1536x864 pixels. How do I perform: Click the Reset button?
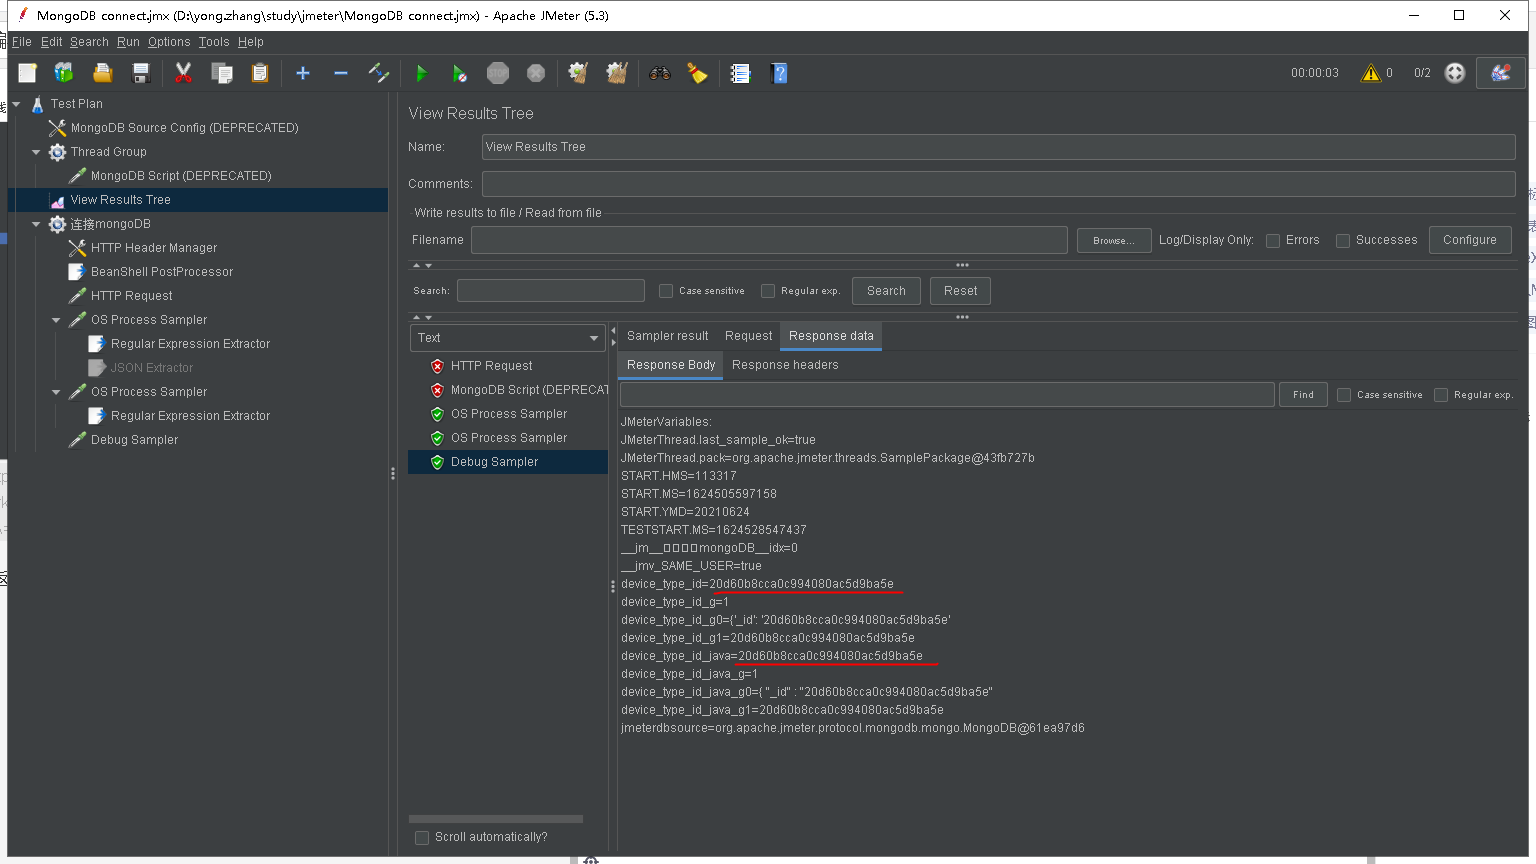point(960,291)
